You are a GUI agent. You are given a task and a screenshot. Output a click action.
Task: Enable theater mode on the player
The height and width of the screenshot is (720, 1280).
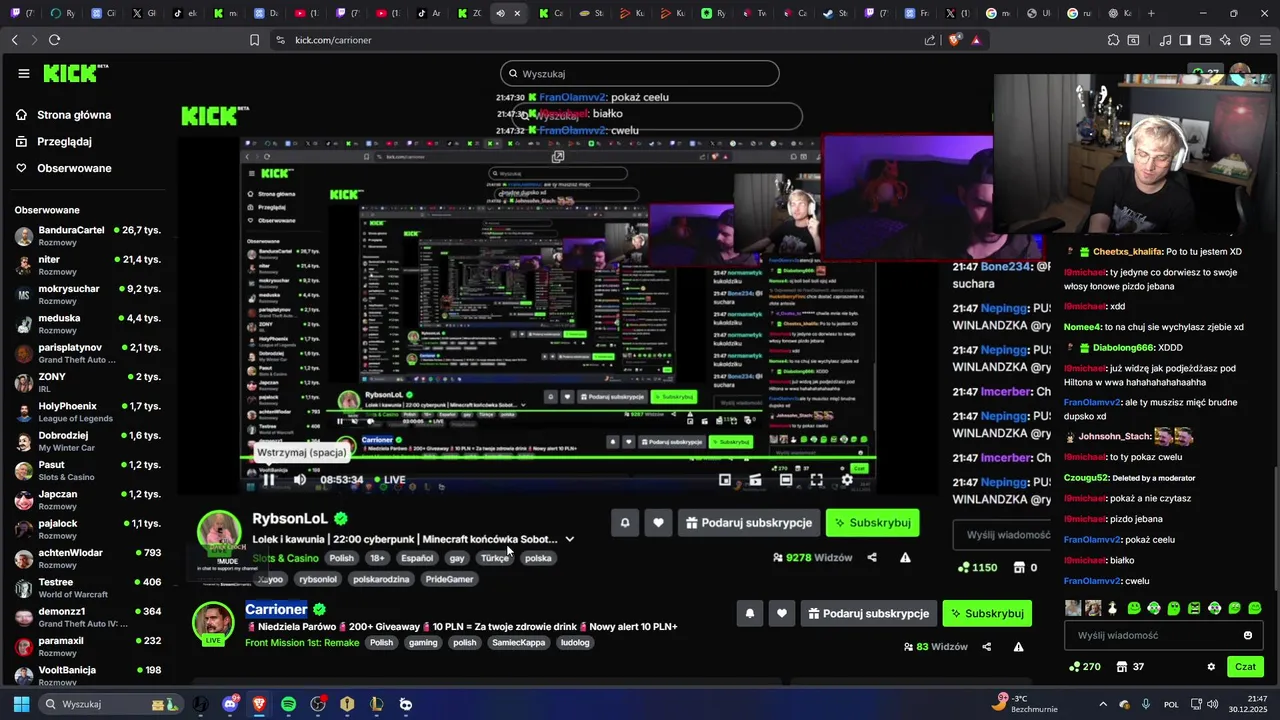(786, 480)
